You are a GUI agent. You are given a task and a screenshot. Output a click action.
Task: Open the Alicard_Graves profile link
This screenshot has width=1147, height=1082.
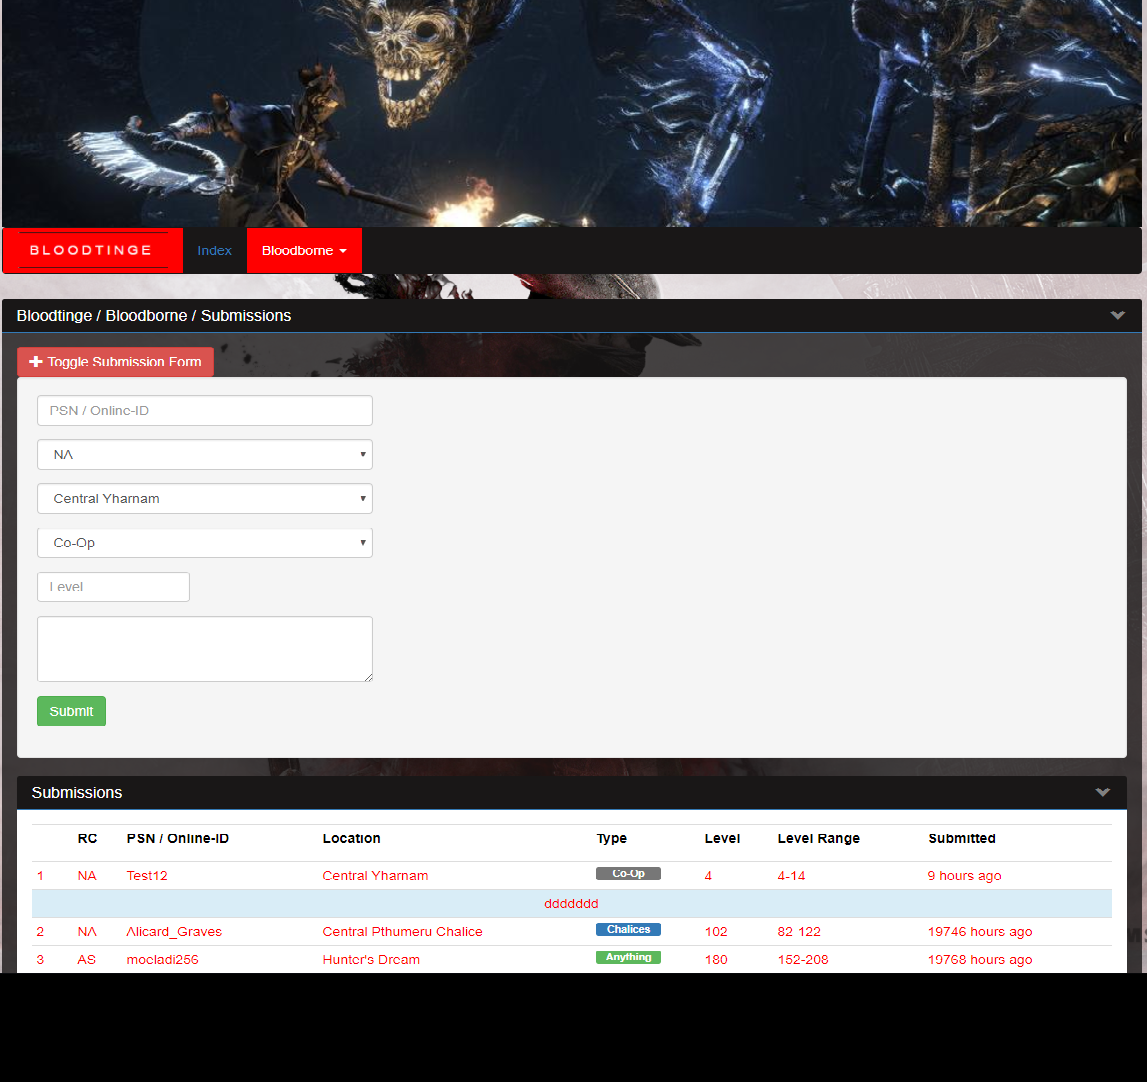tap(173, 931)
